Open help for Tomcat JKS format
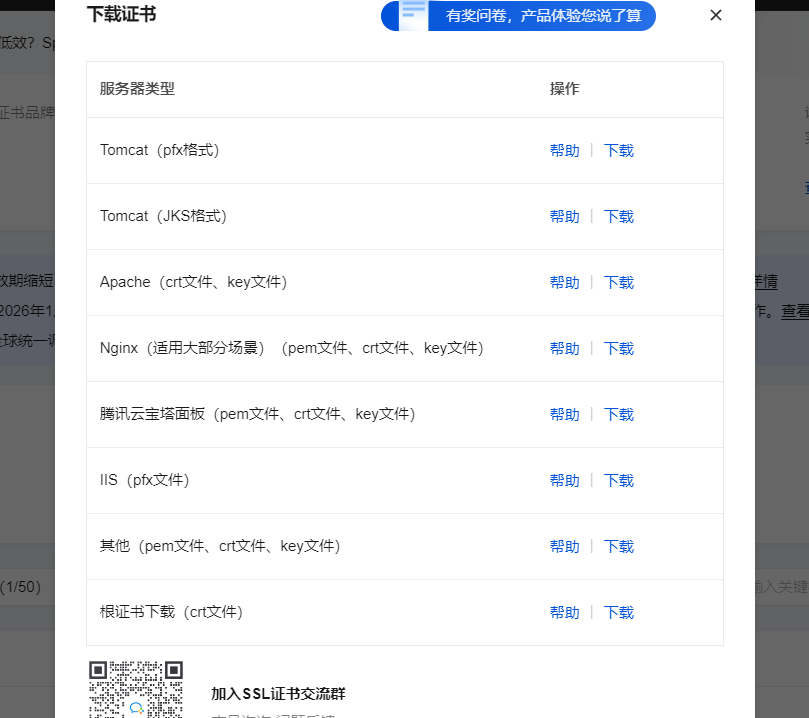 point(564,217)
